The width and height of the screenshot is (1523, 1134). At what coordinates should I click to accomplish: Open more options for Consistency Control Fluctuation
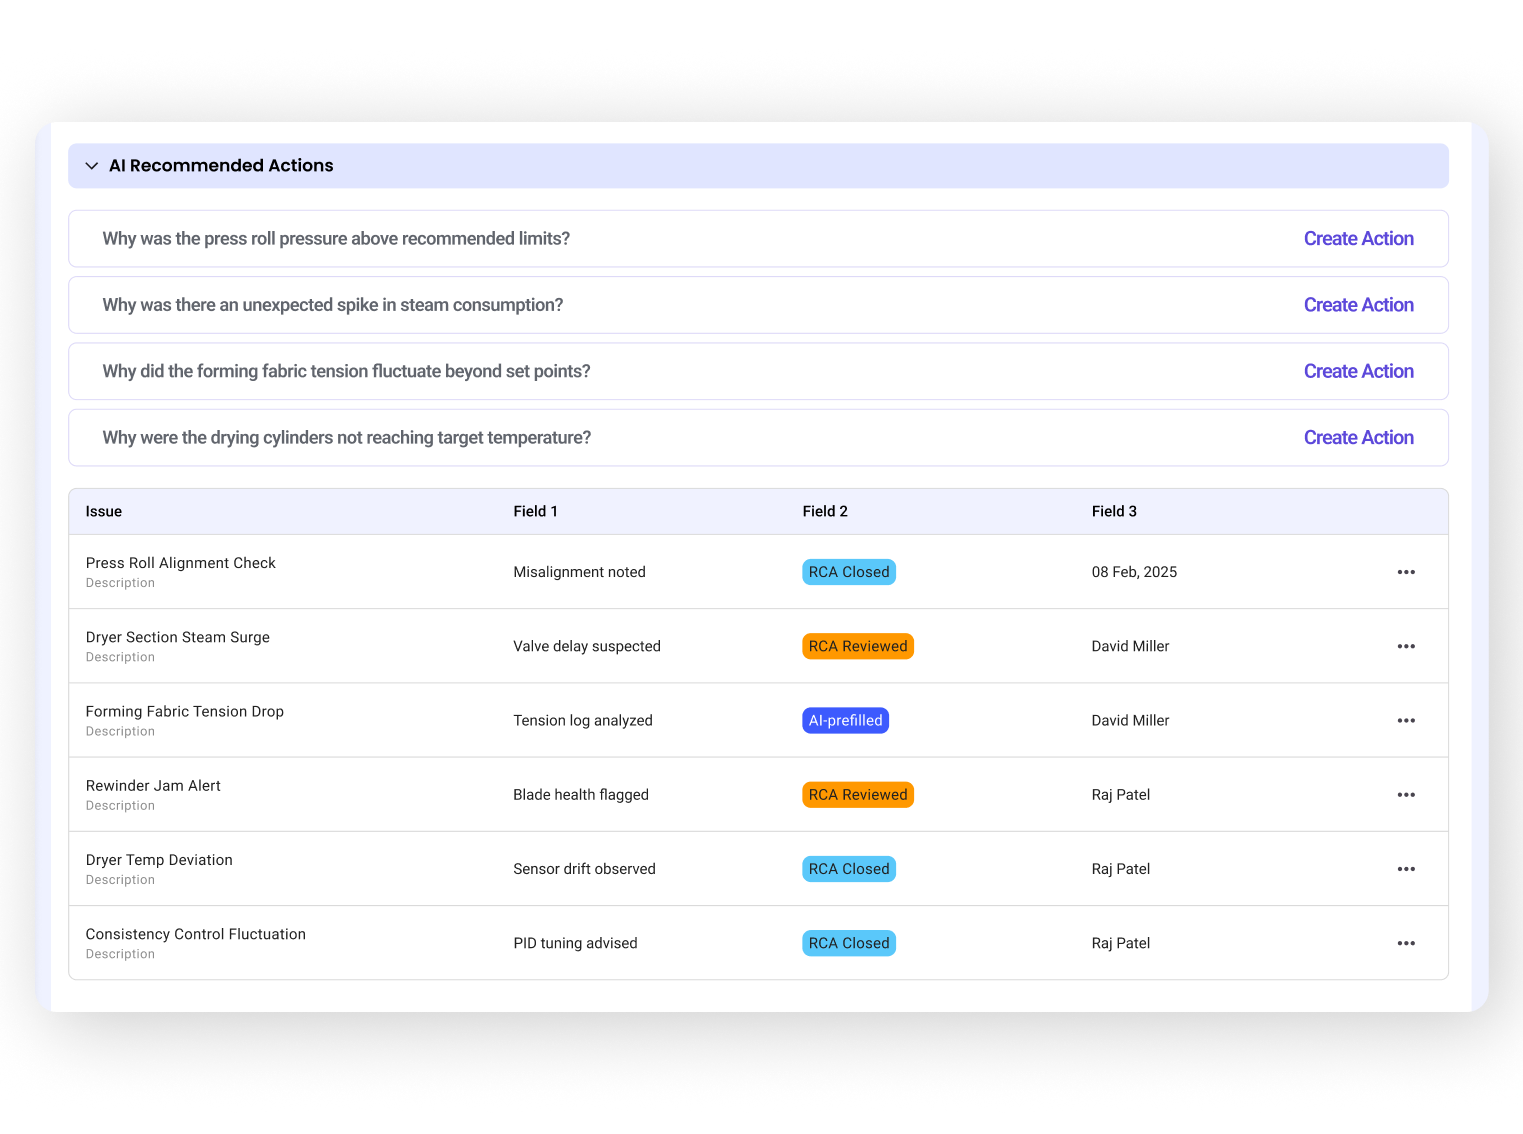[x=1405, y=943]
